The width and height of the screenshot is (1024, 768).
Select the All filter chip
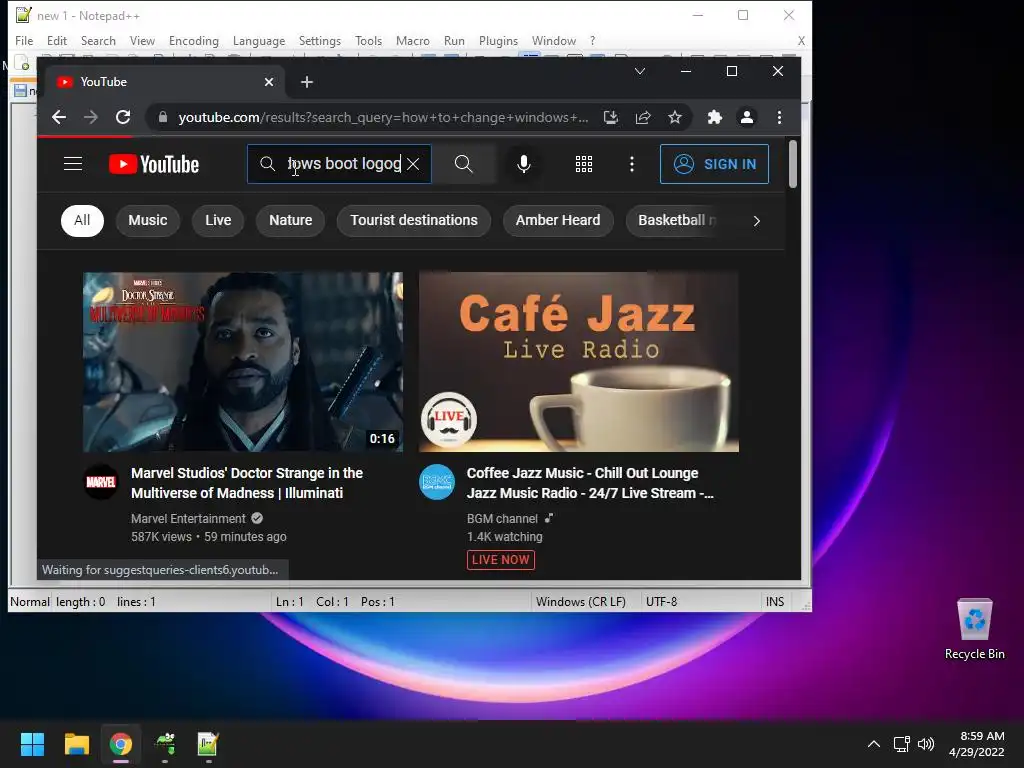pos(82,220)
